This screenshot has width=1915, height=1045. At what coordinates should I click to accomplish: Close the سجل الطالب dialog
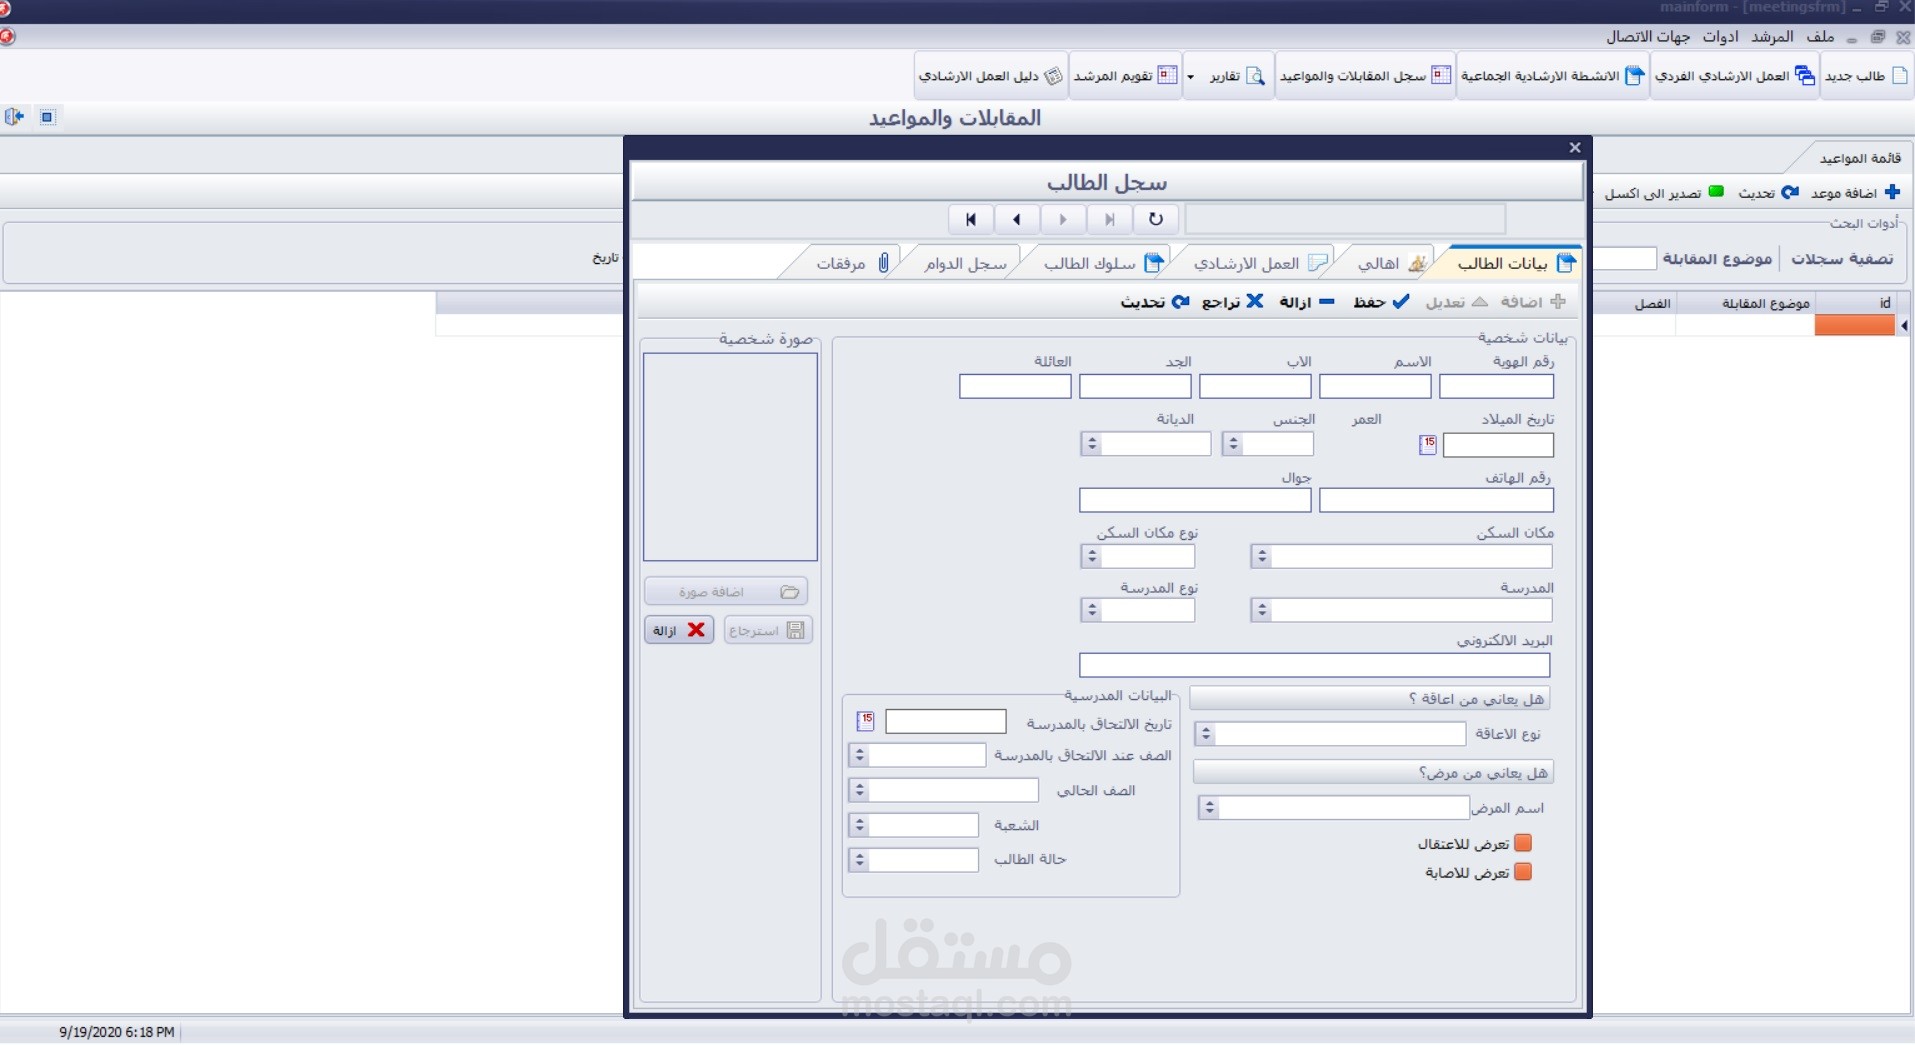pos(1575,148)
